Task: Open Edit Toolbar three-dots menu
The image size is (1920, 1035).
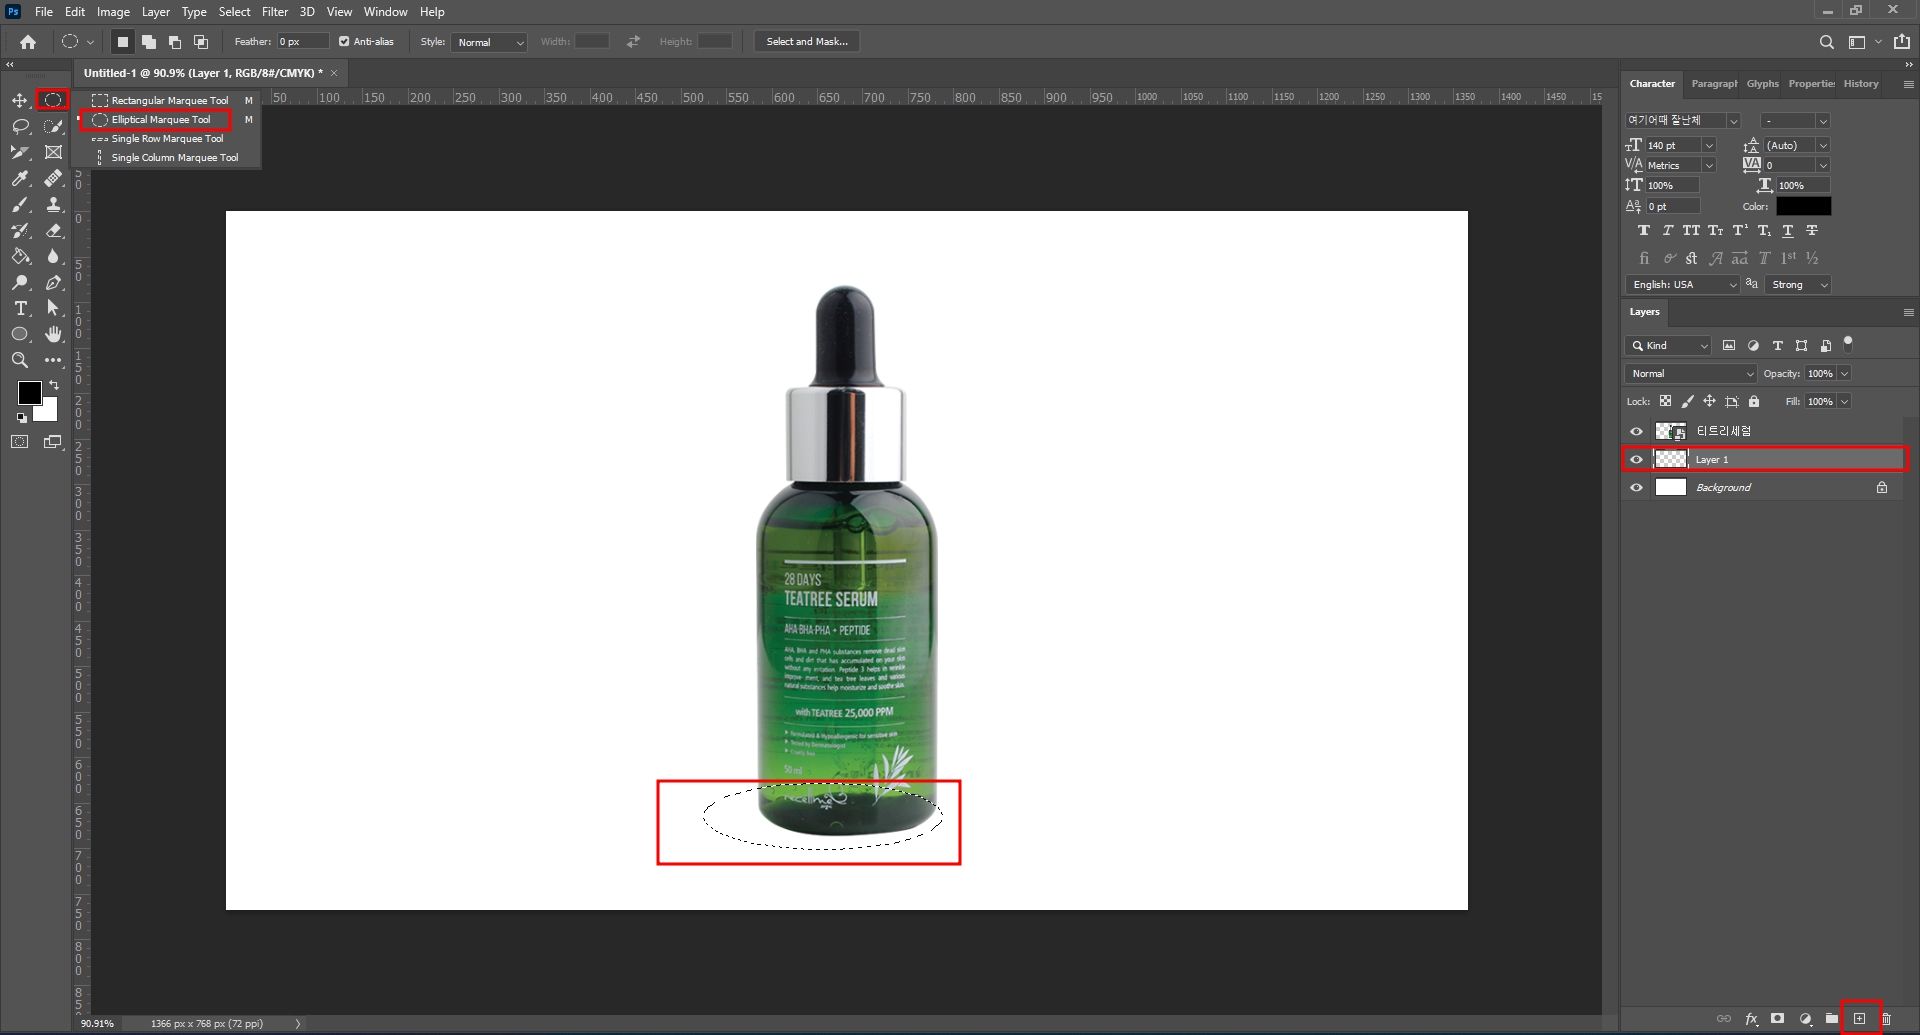Action: click(x=53, y=360)
